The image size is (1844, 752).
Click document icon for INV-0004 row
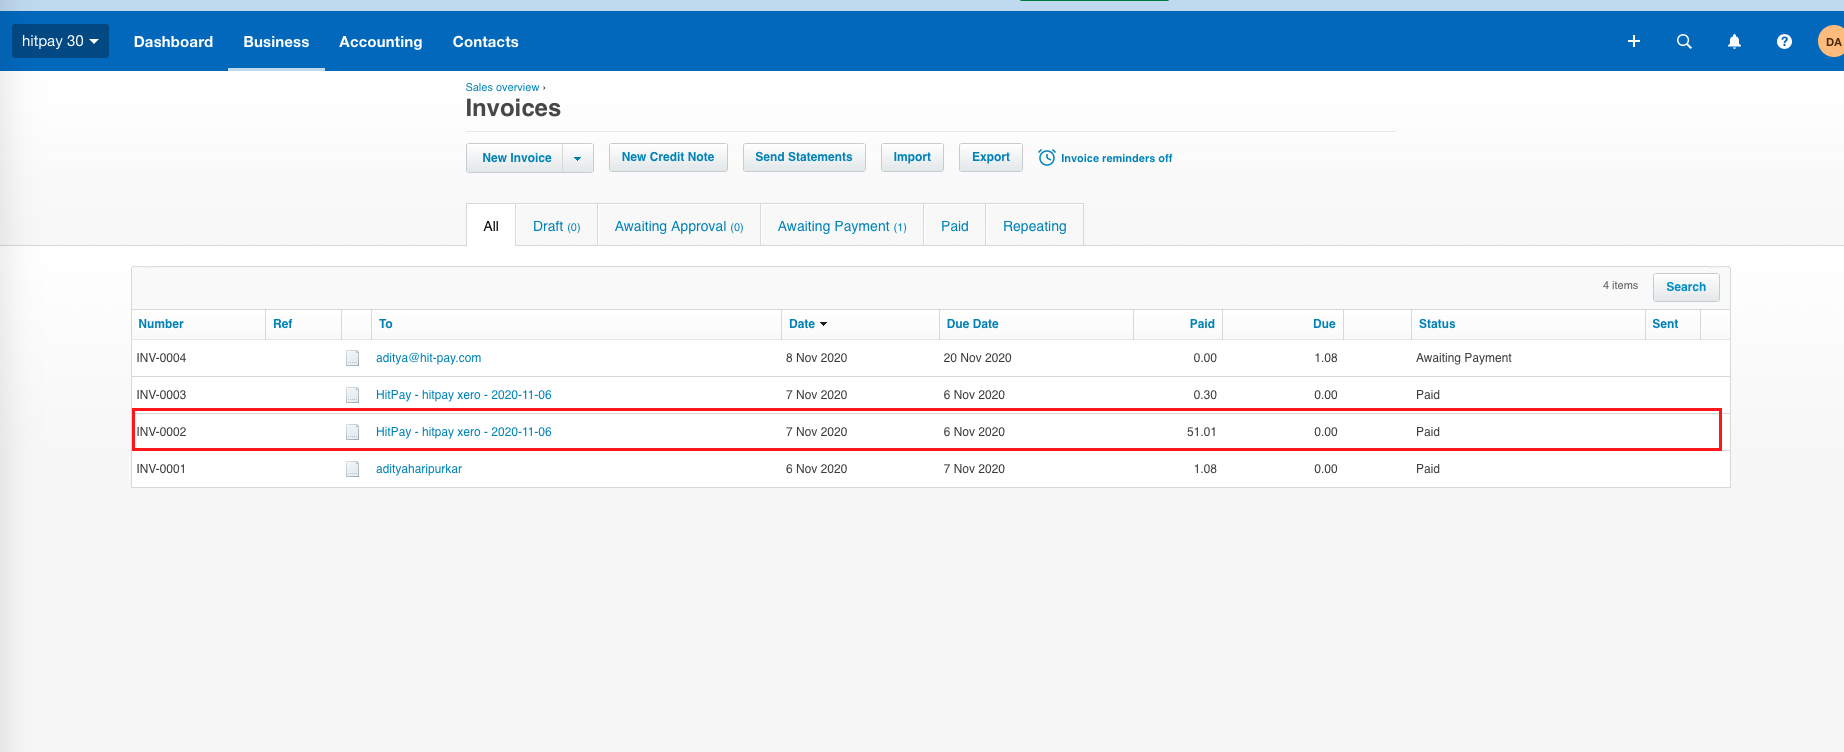pyautogui.click(x=352, y=358)
